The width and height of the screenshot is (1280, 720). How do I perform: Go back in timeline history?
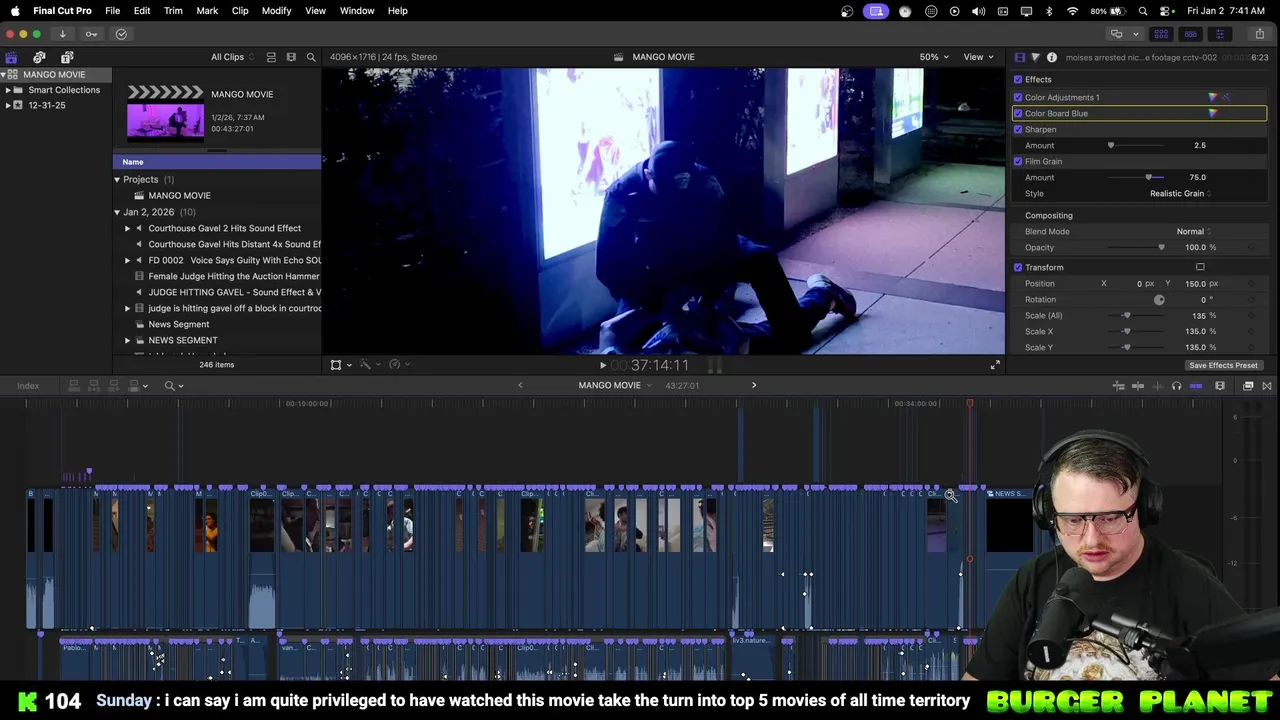click(x=520, y=385)
